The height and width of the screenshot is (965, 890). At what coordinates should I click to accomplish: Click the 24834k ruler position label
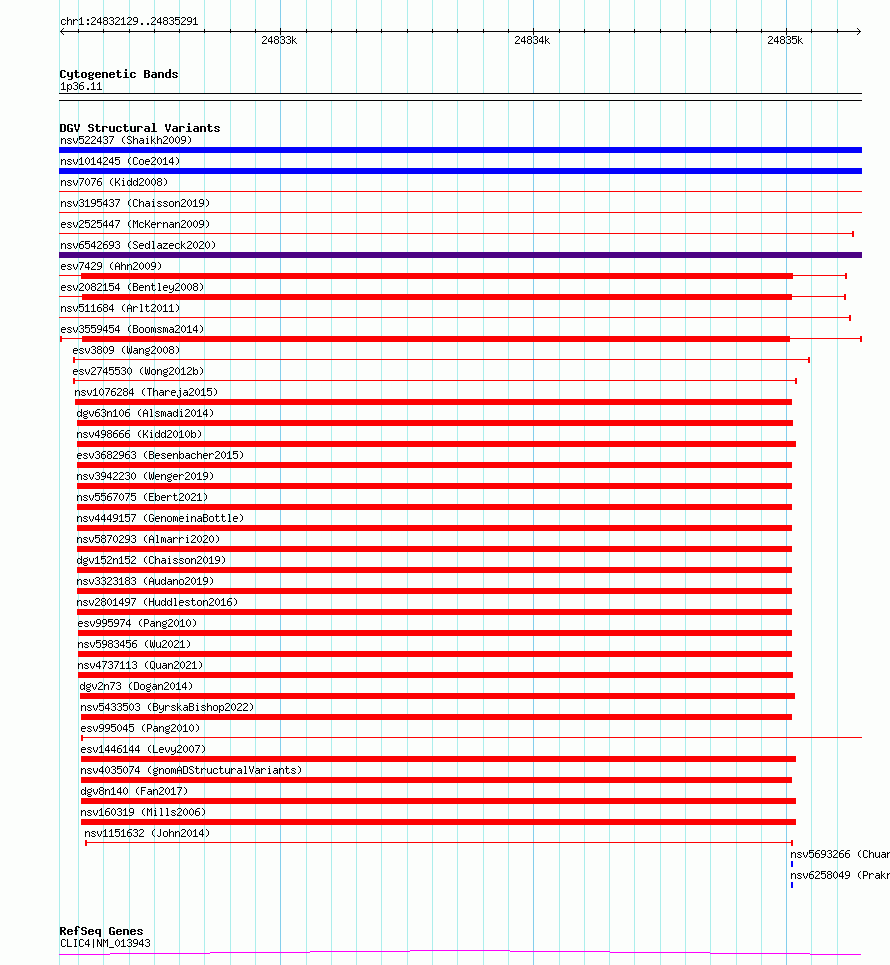[532, 40]
